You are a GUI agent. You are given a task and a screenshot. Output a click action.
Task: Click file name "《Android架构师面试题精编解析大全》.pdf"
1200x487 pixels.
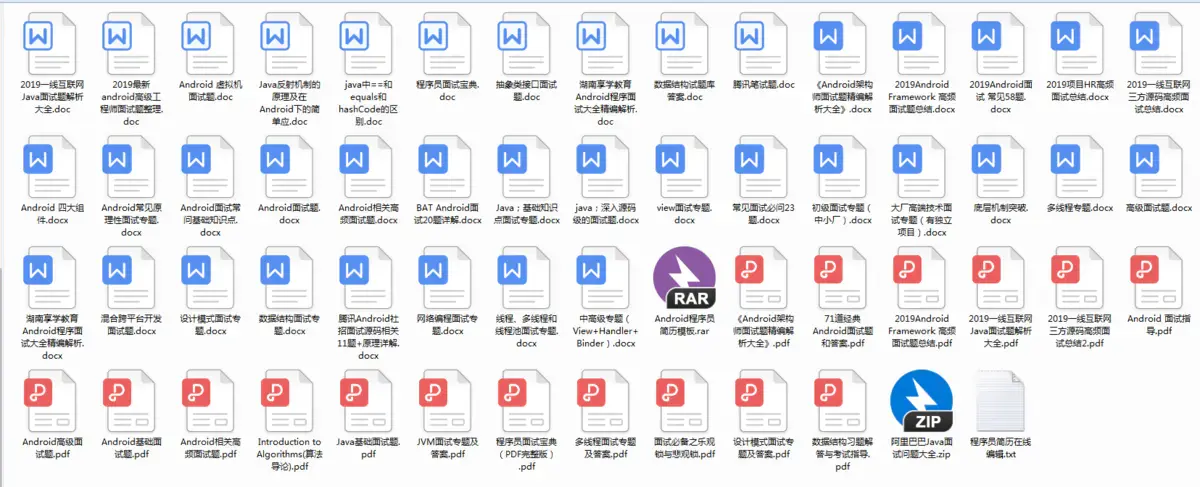(763, 331)
